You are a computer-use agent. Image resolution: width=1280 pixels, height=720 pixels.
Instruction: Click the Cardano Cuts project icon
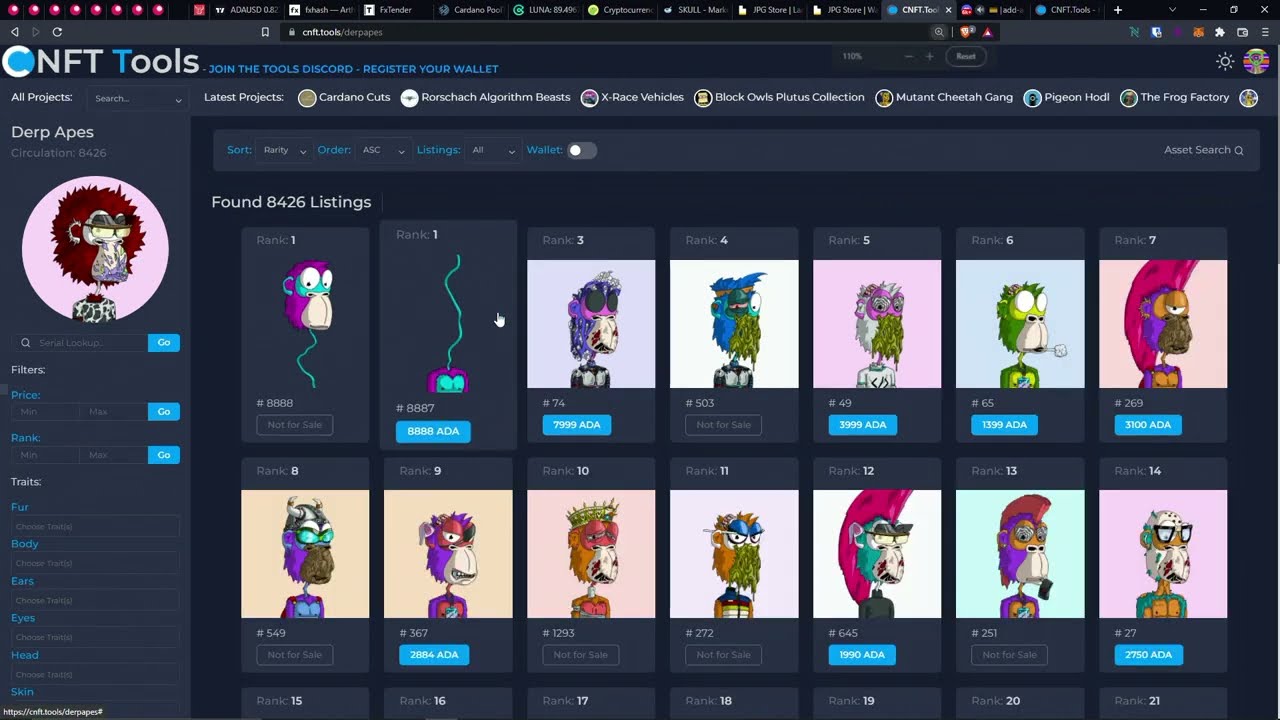click(x=307, y=98)
